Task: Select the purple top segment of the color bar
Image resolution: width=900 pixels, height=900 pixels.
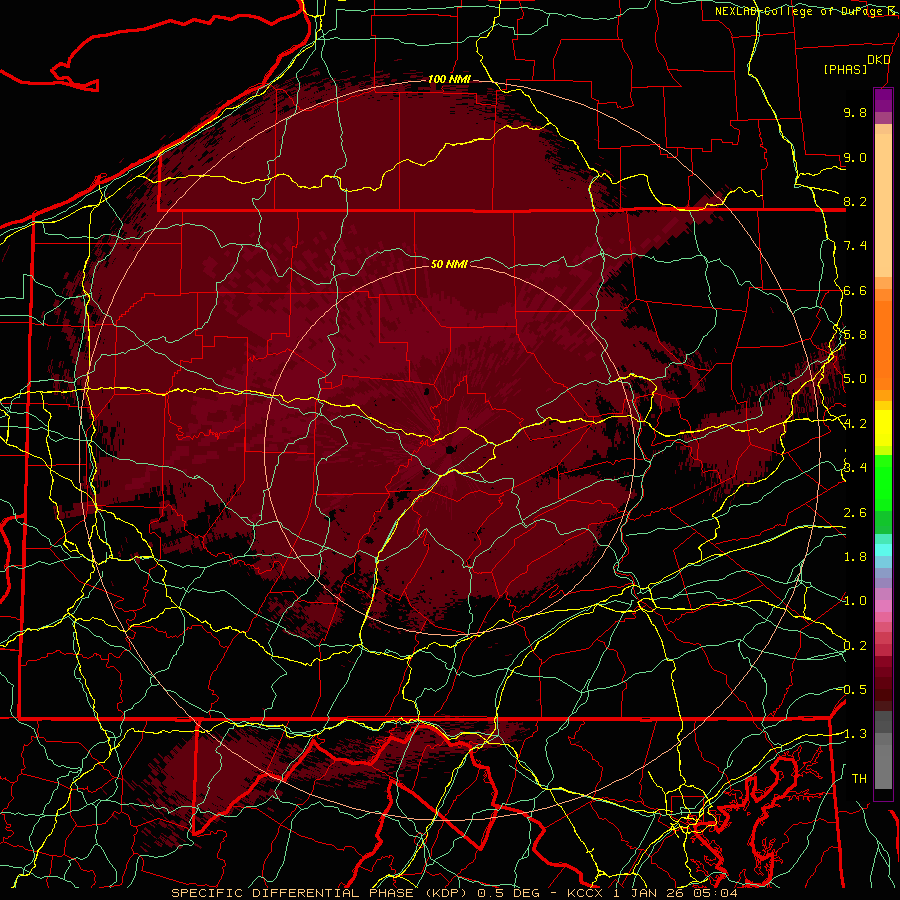Action: point(883,100)
